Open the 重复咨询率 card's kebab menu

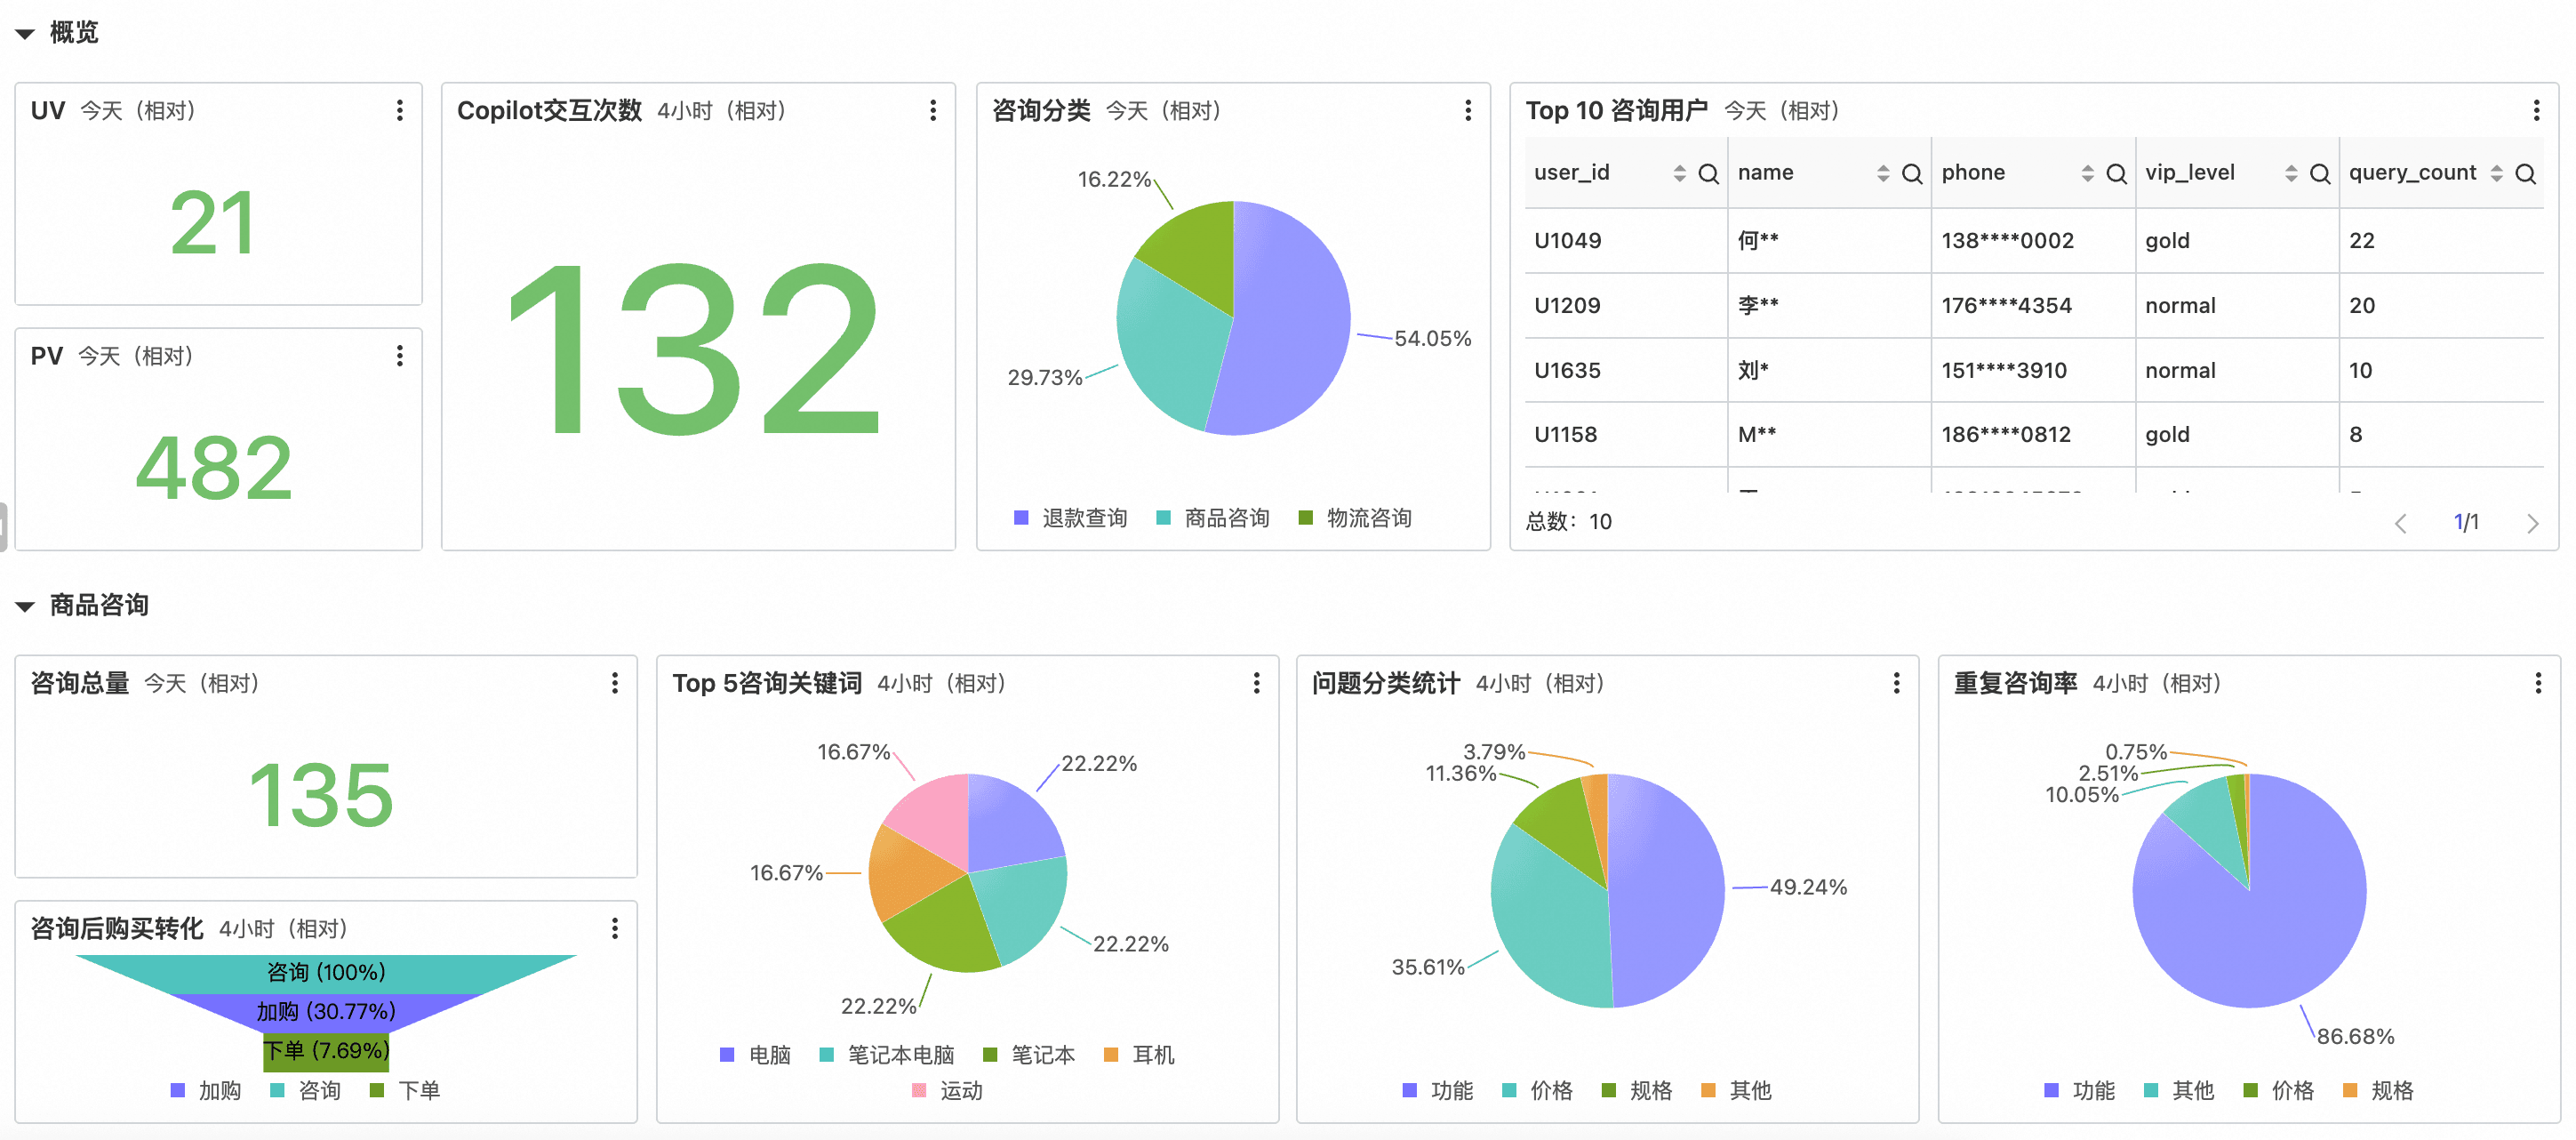pyautogui.click(x=2538, y=683)
